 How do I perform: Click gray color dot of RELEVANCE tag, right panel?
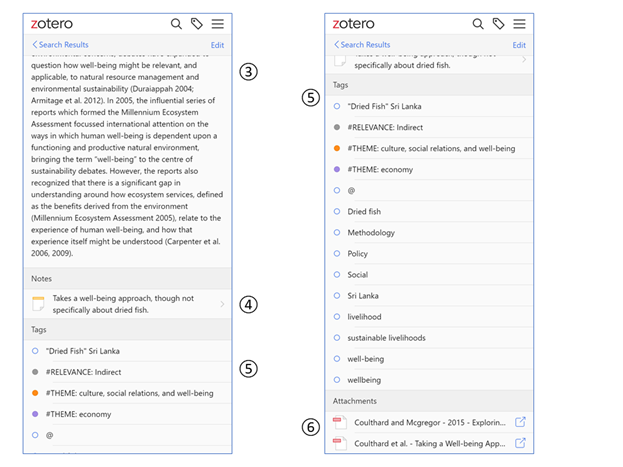tap(337, 127)
